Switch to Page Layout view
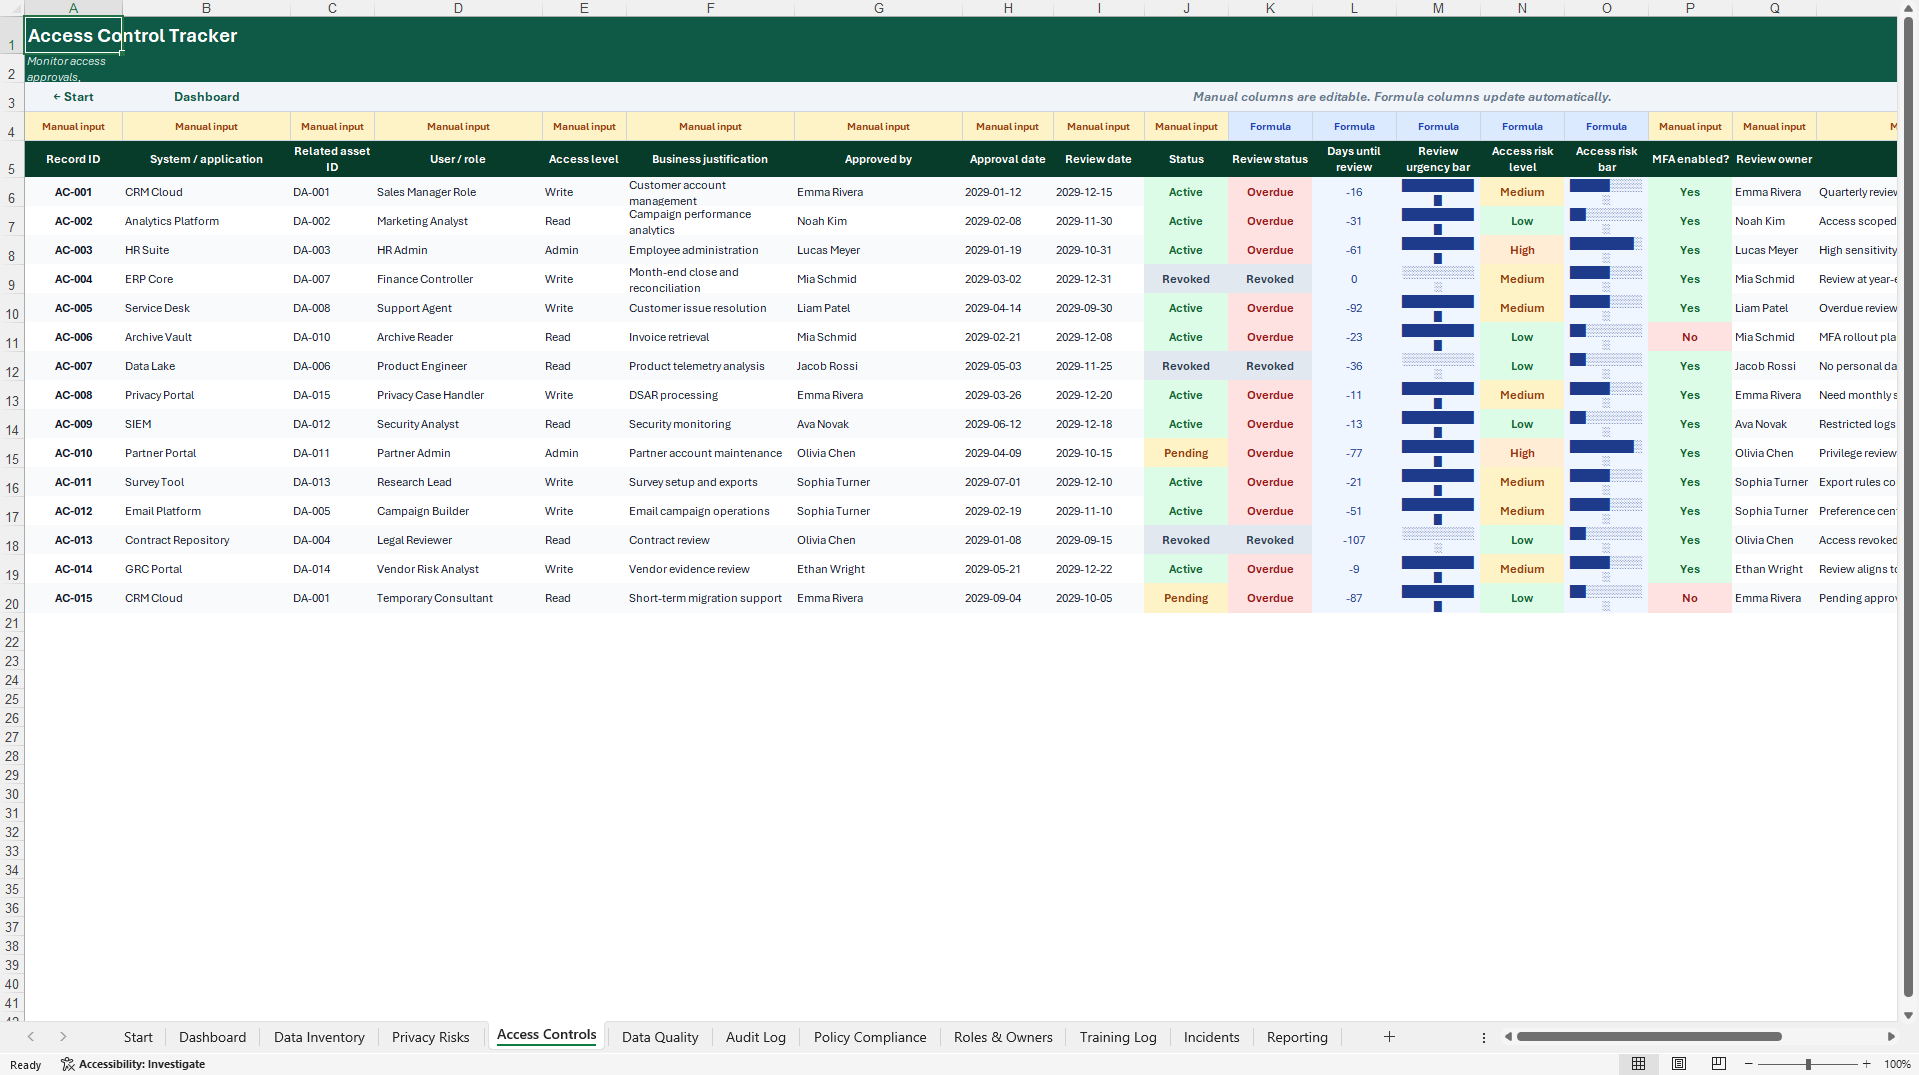The height and width of the screenshot is (1075, 1919). (x=1679, y=1064)
